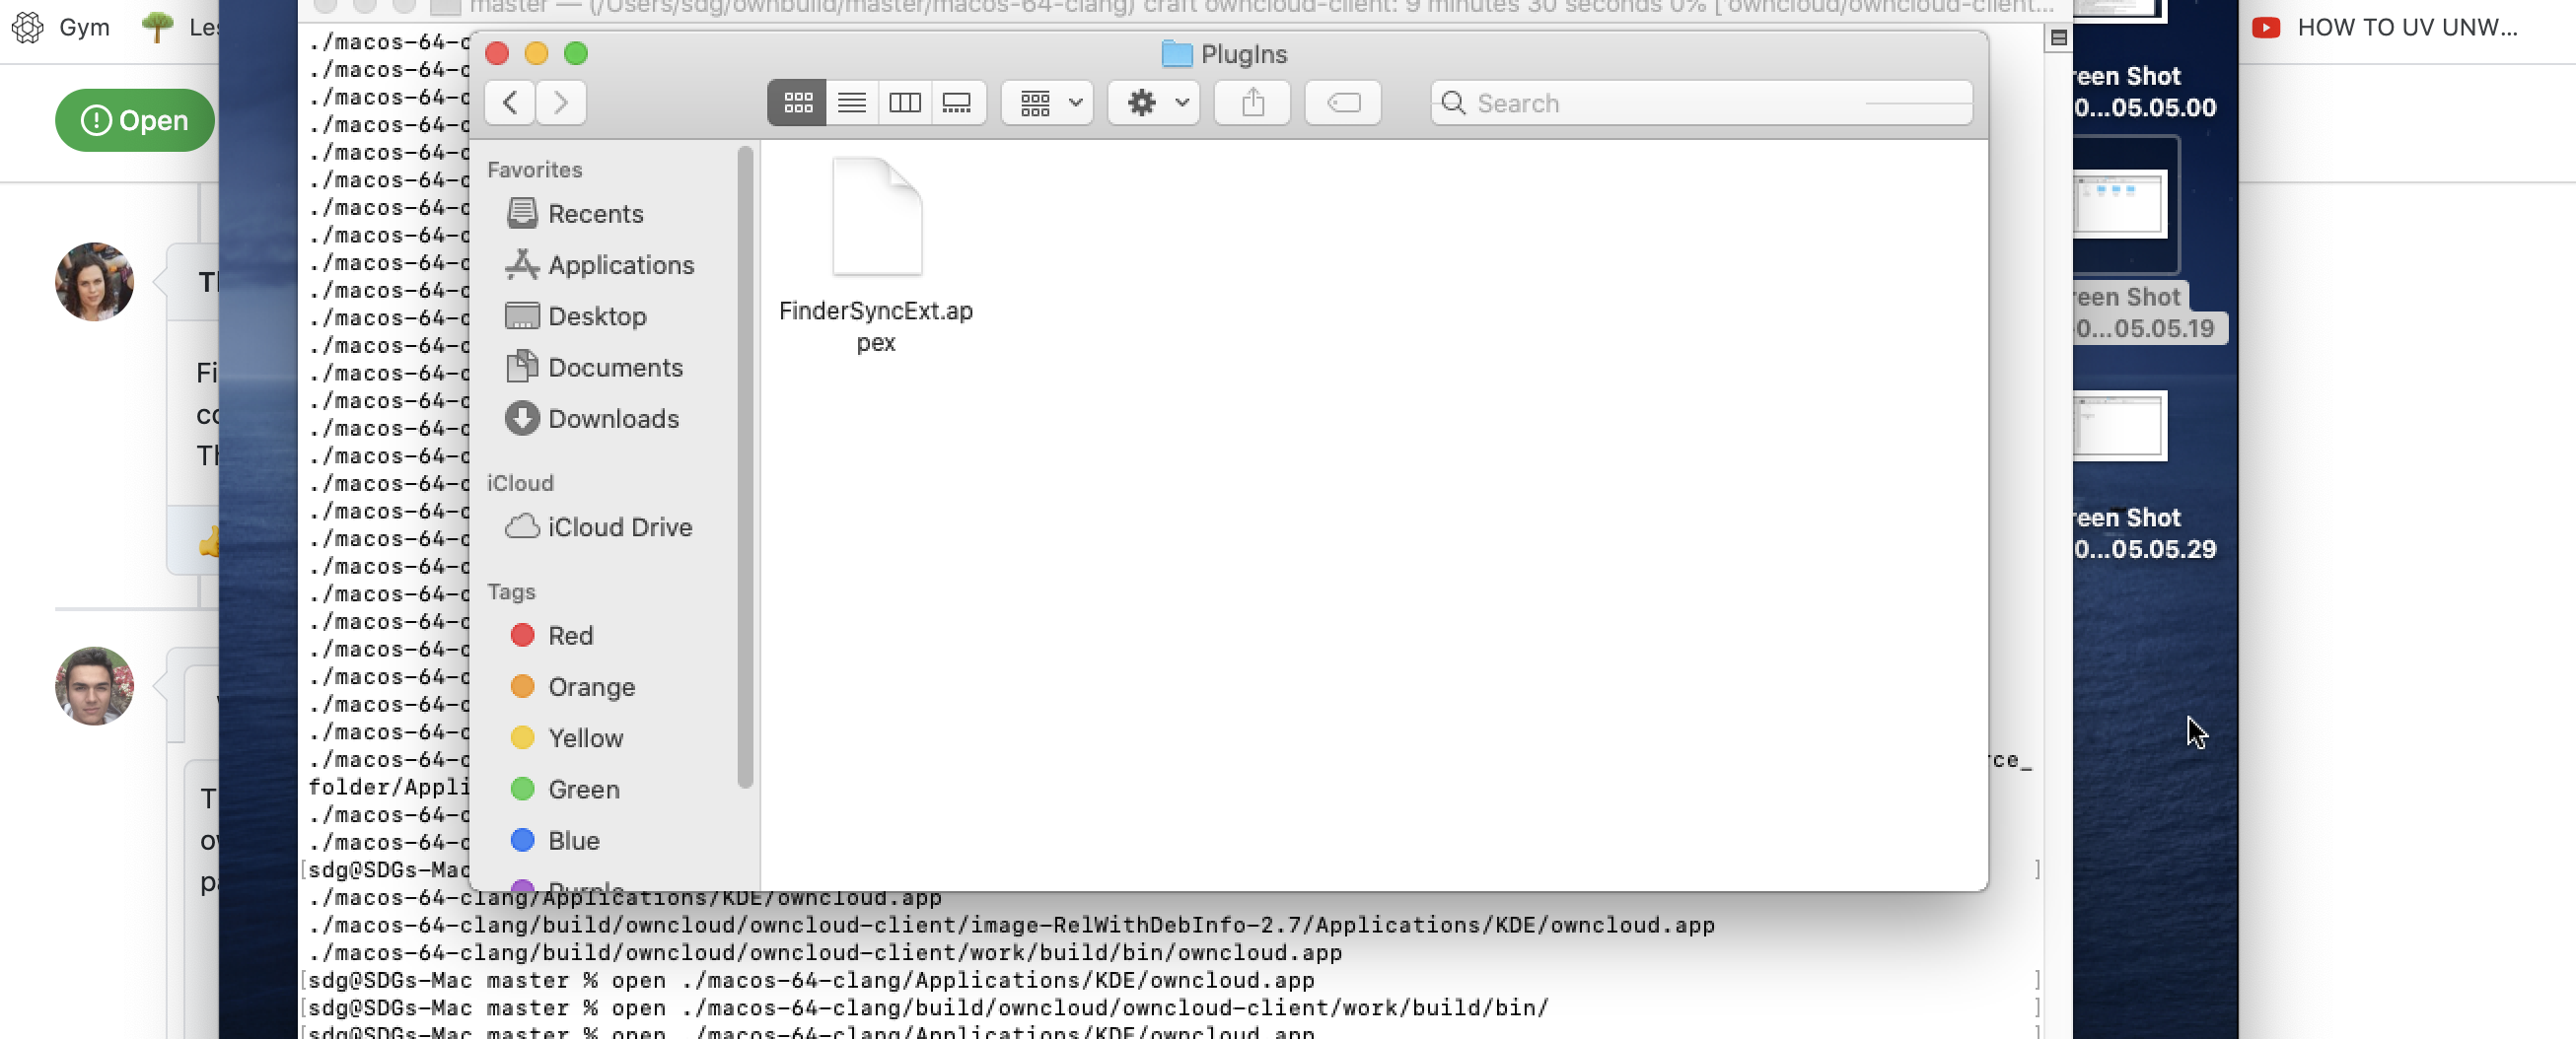
Task: Open Recents in Finder sidebar
Action: point(595,213)
